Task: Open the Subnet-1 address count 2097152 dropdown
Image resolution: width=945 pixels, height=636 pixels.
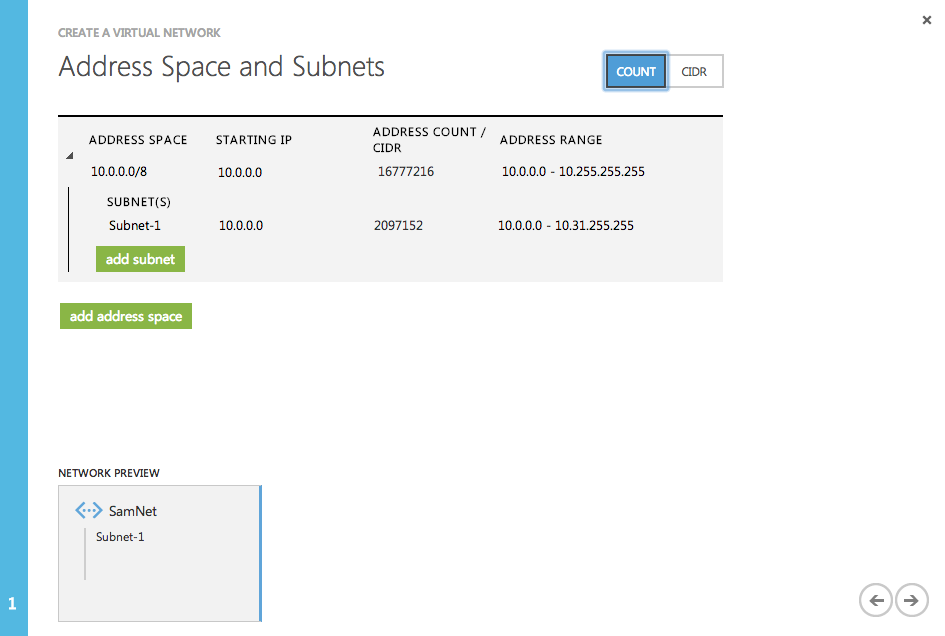Action: pos(398,226)
